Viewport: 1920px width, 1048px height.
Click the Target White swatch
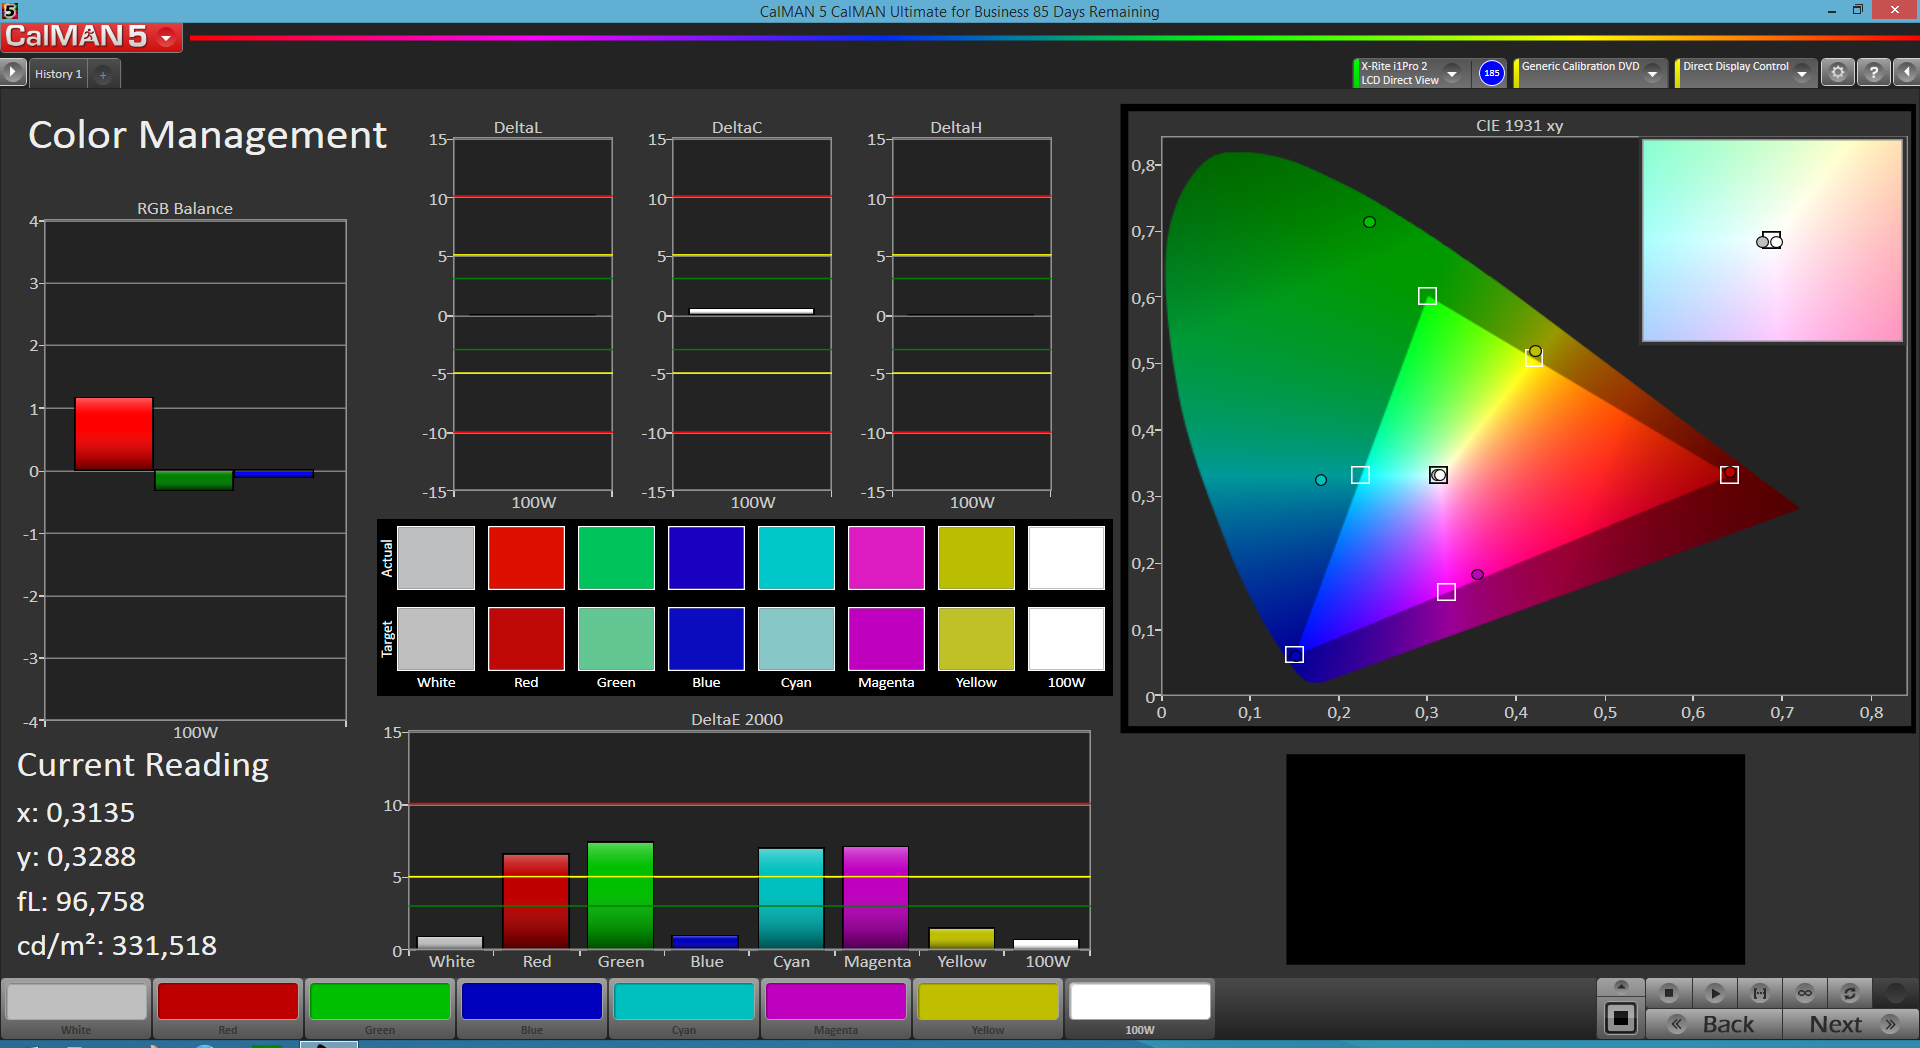(436, 639)
